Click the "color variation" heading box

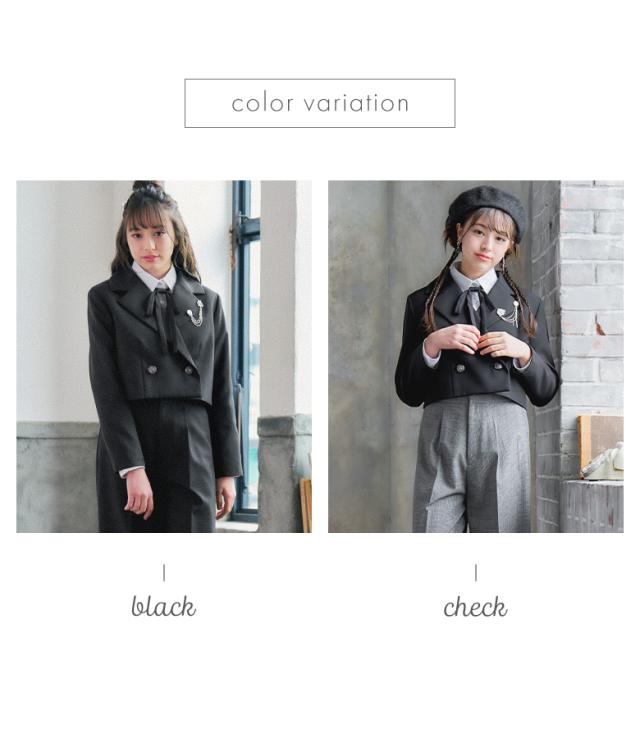point(320,103)
